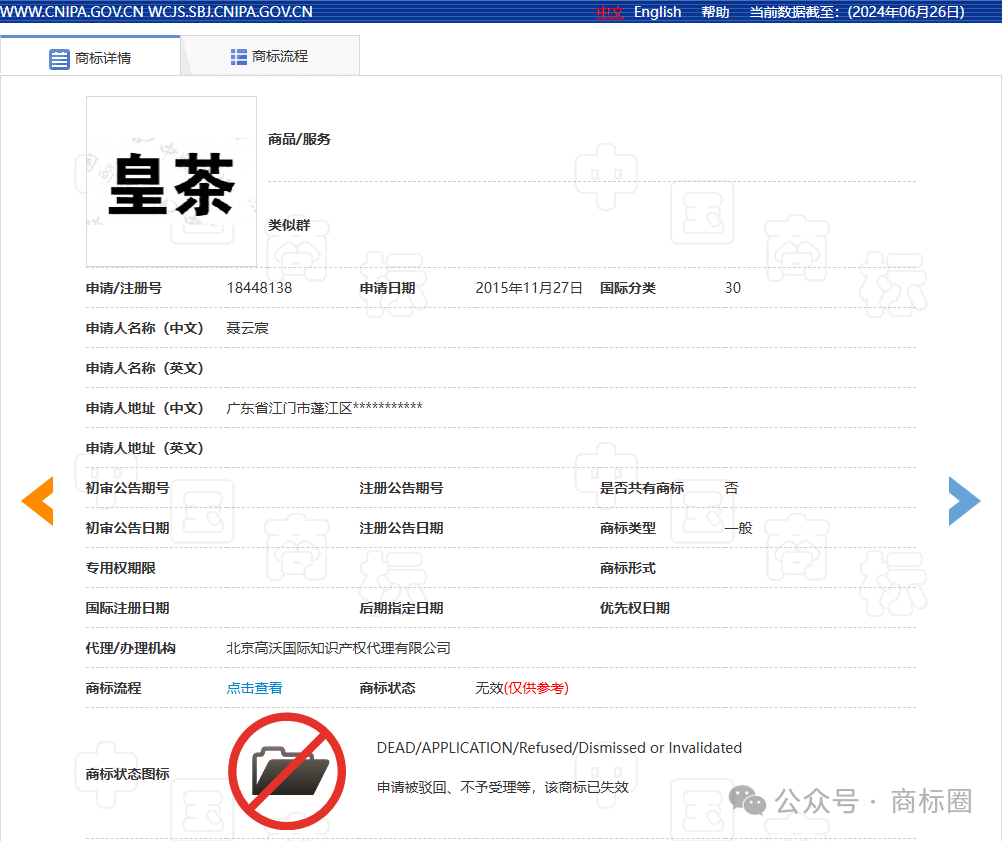The image size is (1004, 841).
Task: Select trademark type value 一般
Action: (738, 528)
